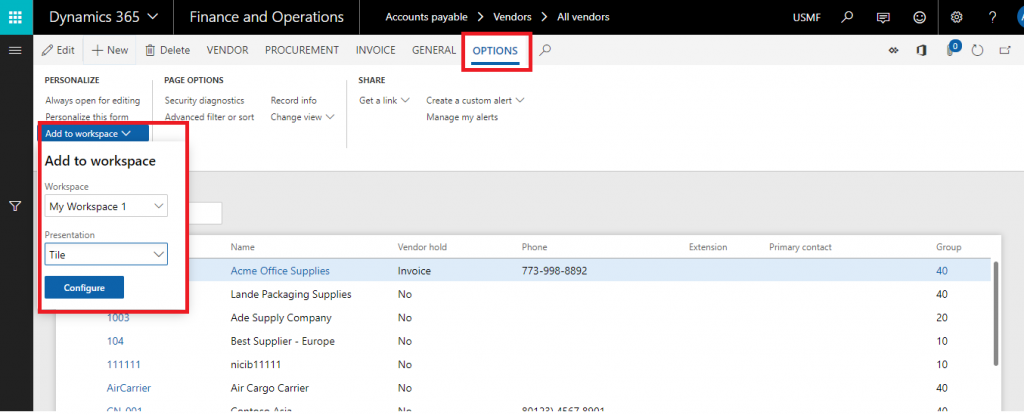Click the attachments icon with badge 0

click(952, 50)
